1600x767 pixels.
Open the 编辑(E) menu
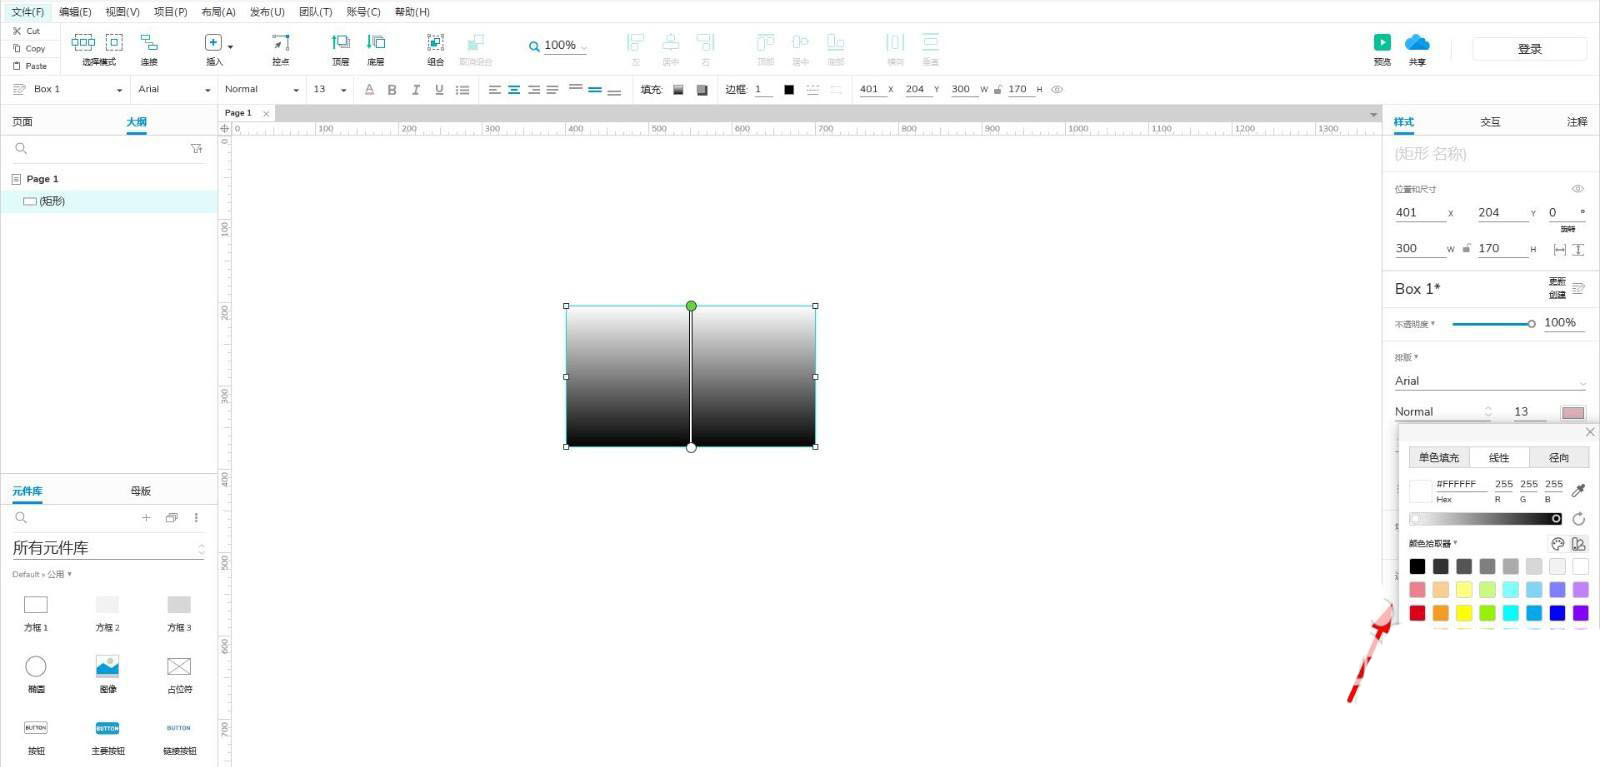(75, 12)
